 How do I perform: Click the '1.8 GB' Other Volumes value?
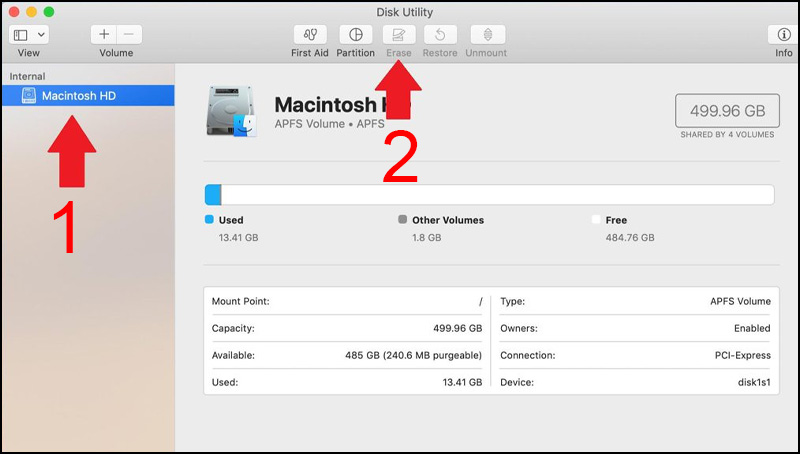(x=427, y=238)
